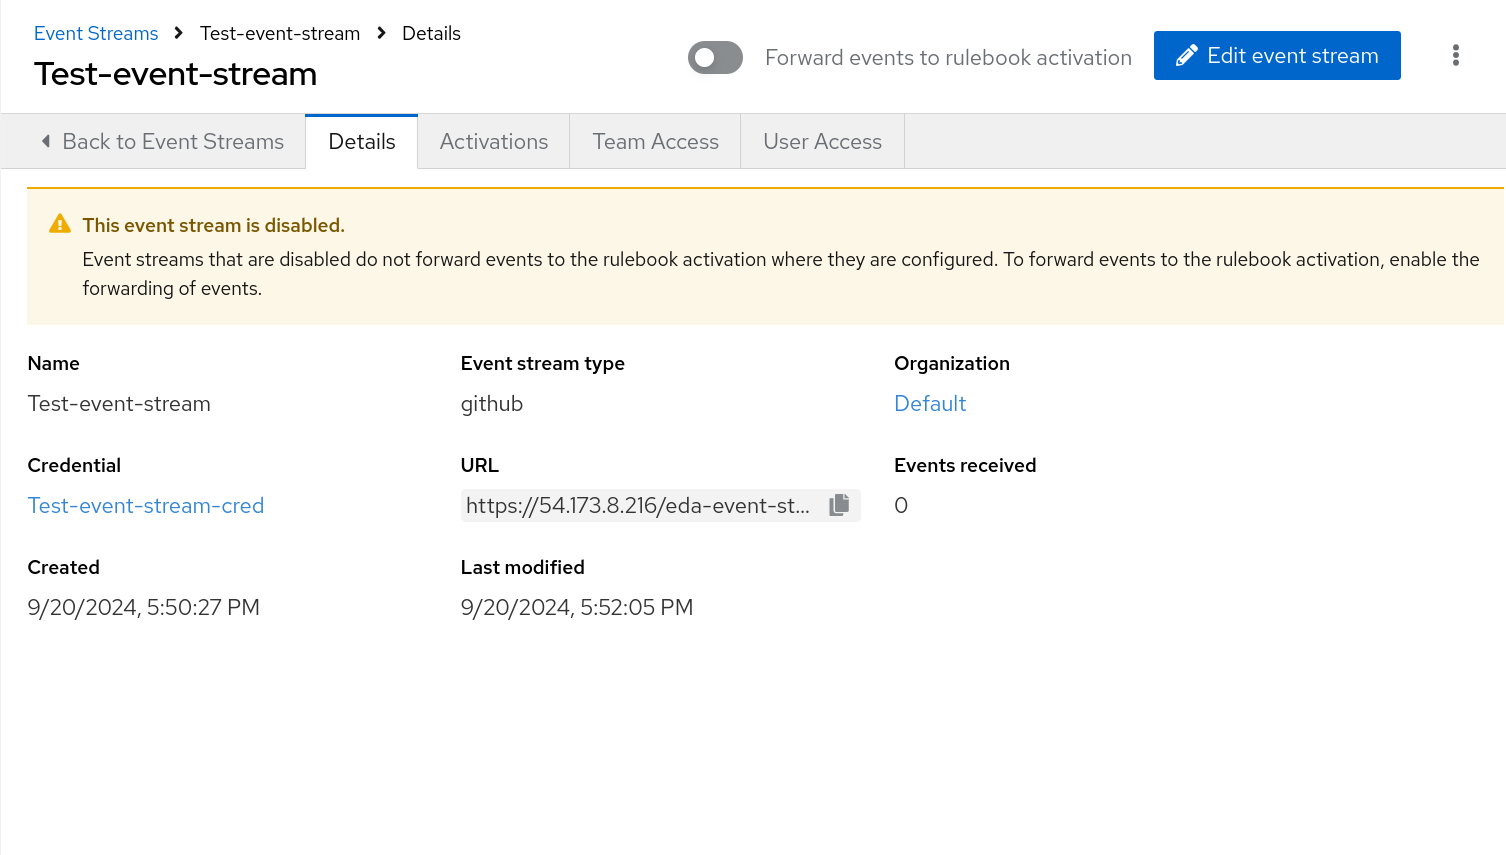Viewport: 1506px width, 855px height.
Task: Click the Details breadcrumb item
Action: point(431,33)
